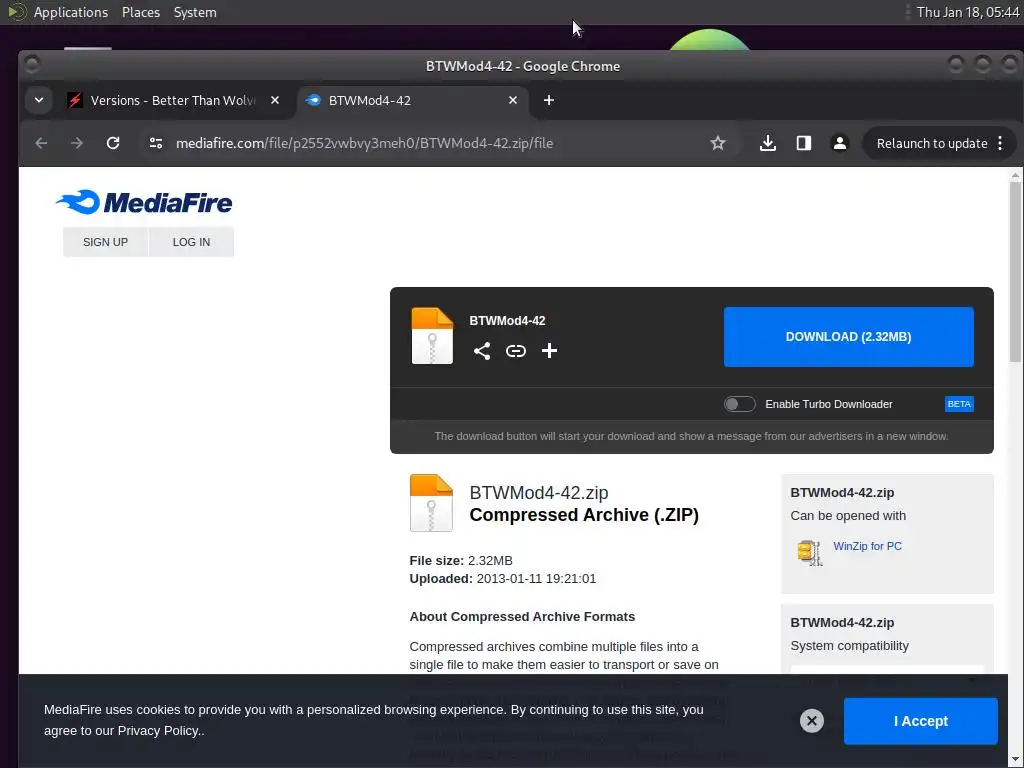Click the address bar URL
The width and height of the screenshot is (1024, 768).
[x=364, y=143]
